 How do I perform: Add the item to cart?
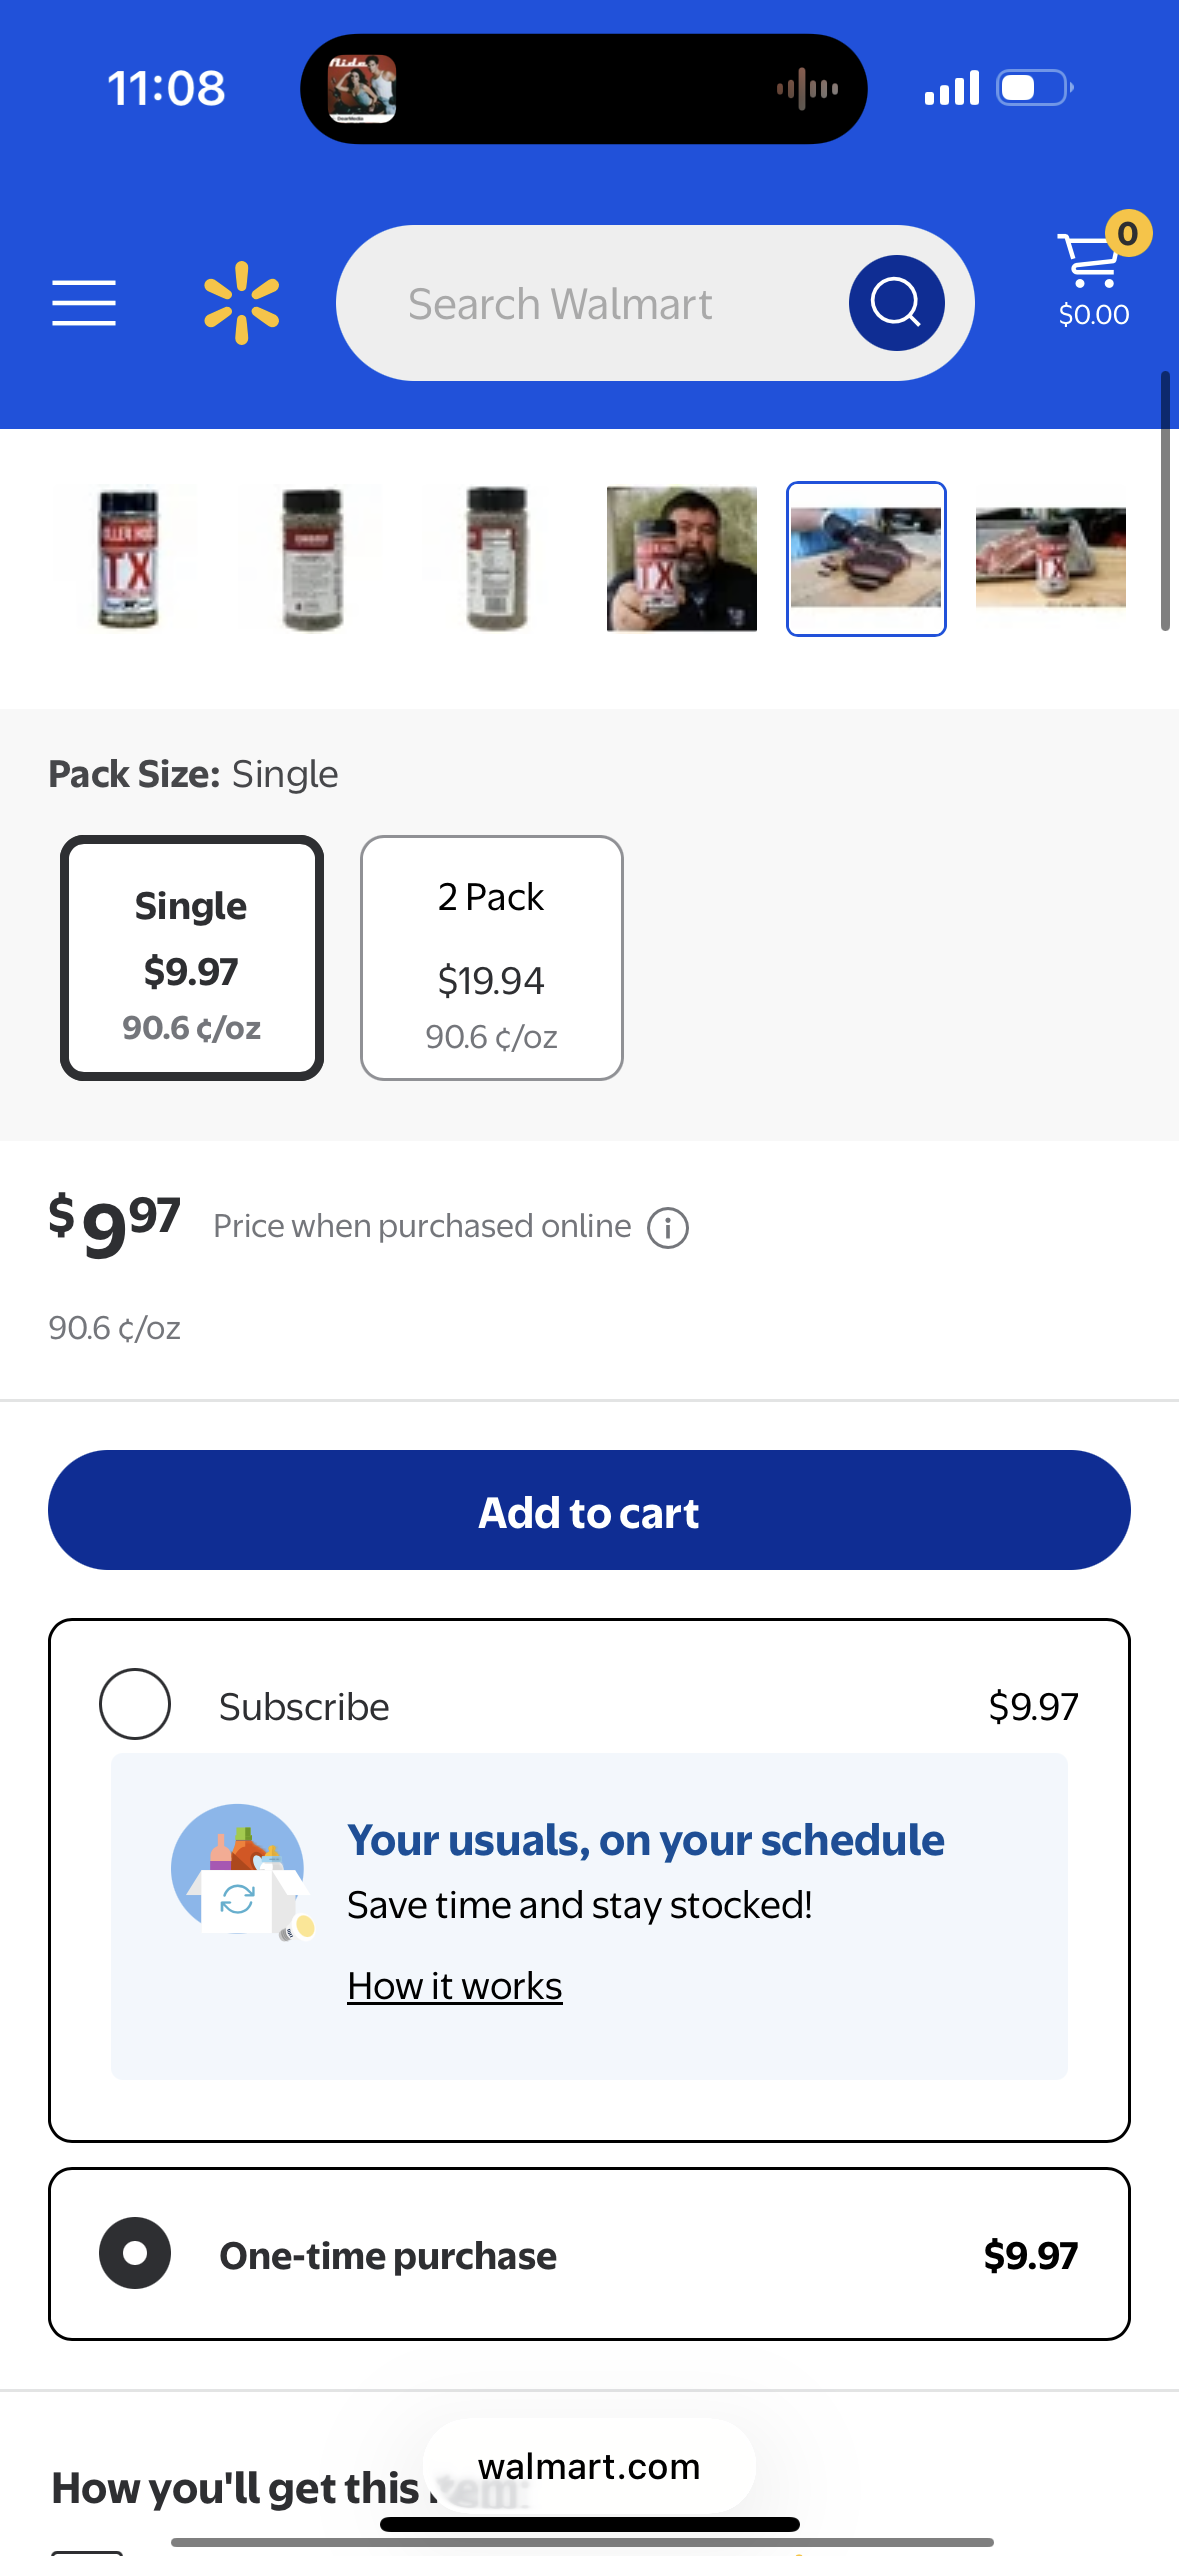(x=589, y=1510)
